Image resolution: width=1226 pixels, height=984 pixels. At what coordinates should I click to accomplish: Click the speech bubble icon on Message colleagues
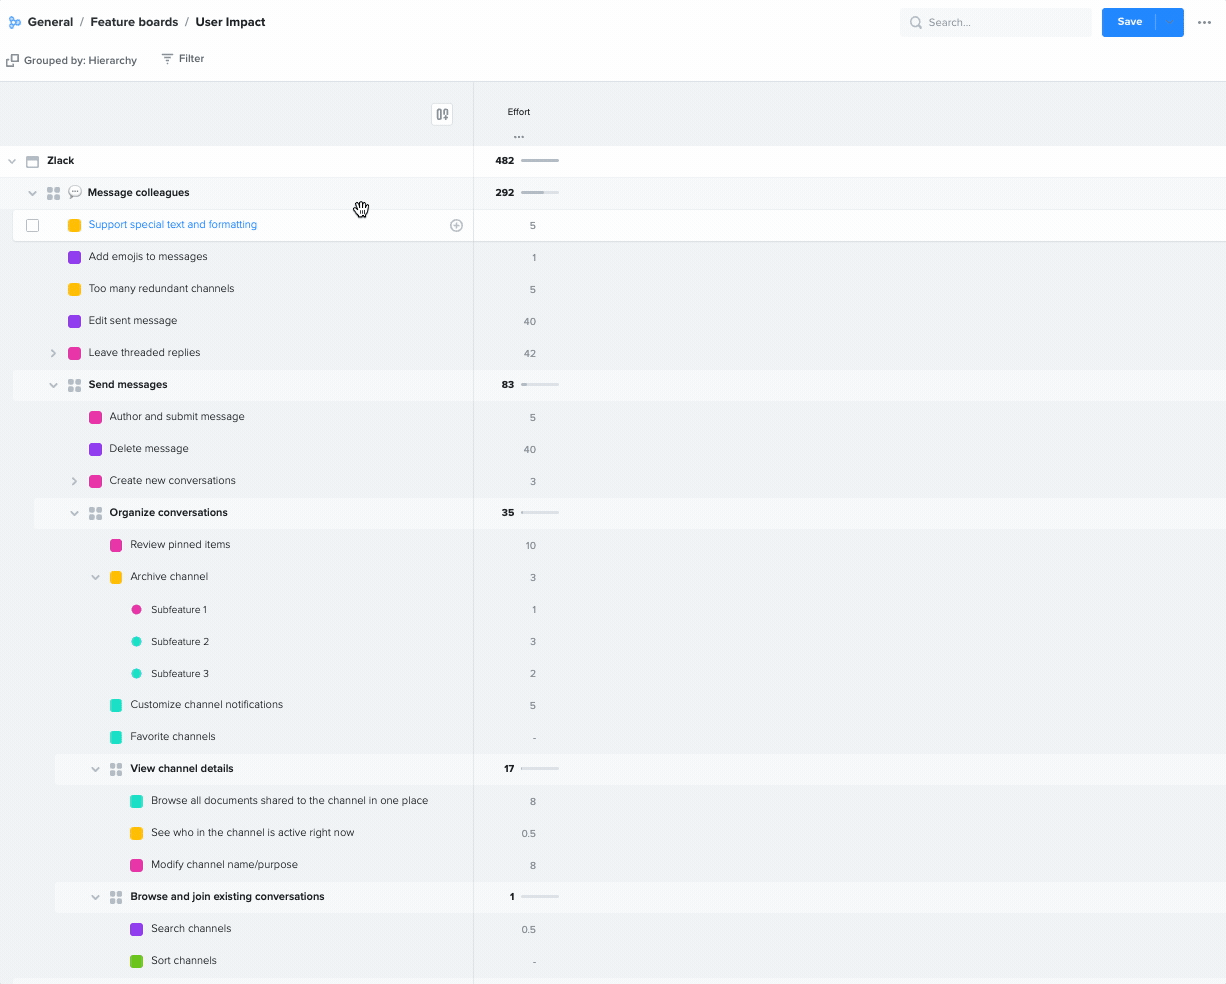click(x=75, y=192)
